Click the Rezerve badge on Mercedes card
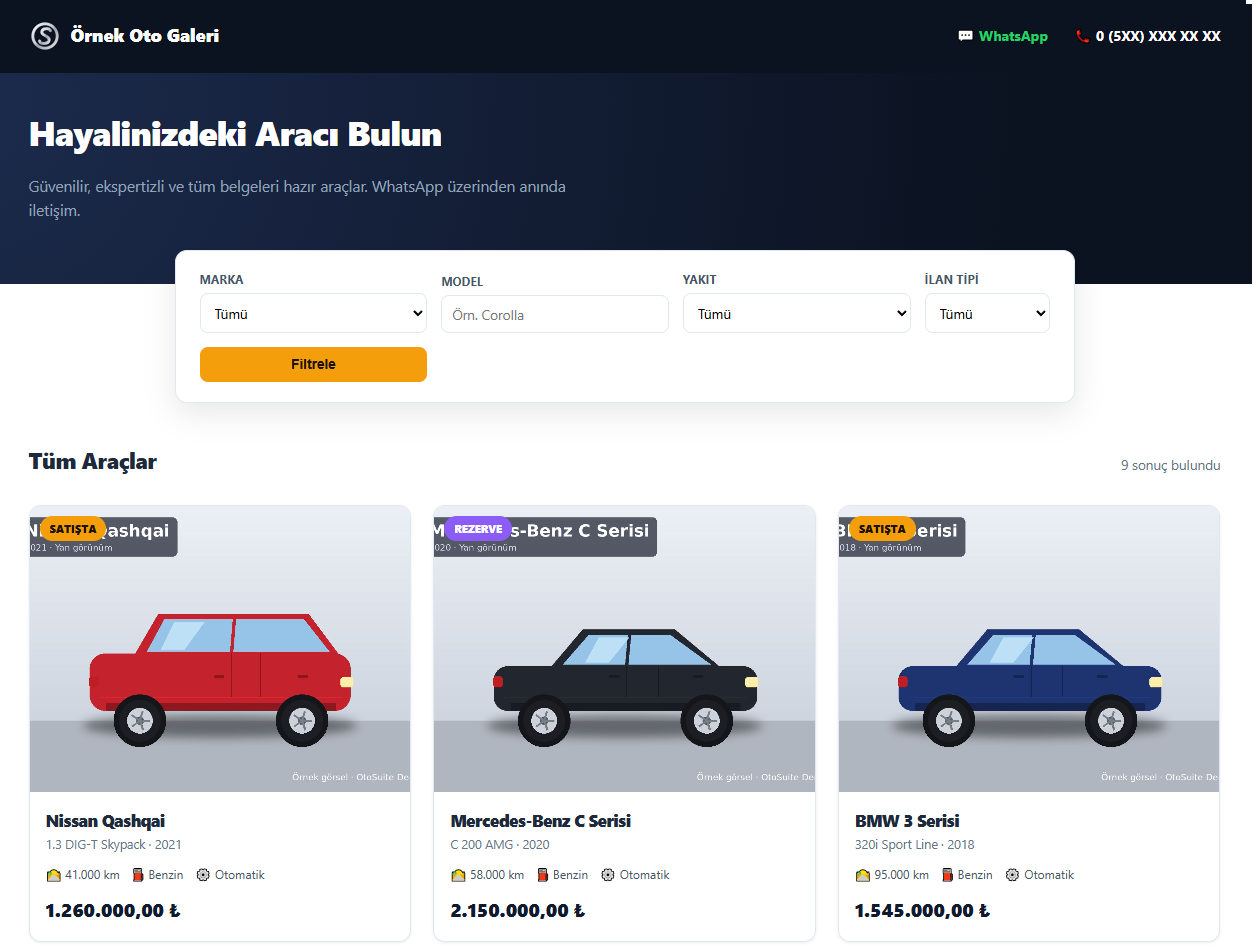1258x950 pixels. (478, 528)
